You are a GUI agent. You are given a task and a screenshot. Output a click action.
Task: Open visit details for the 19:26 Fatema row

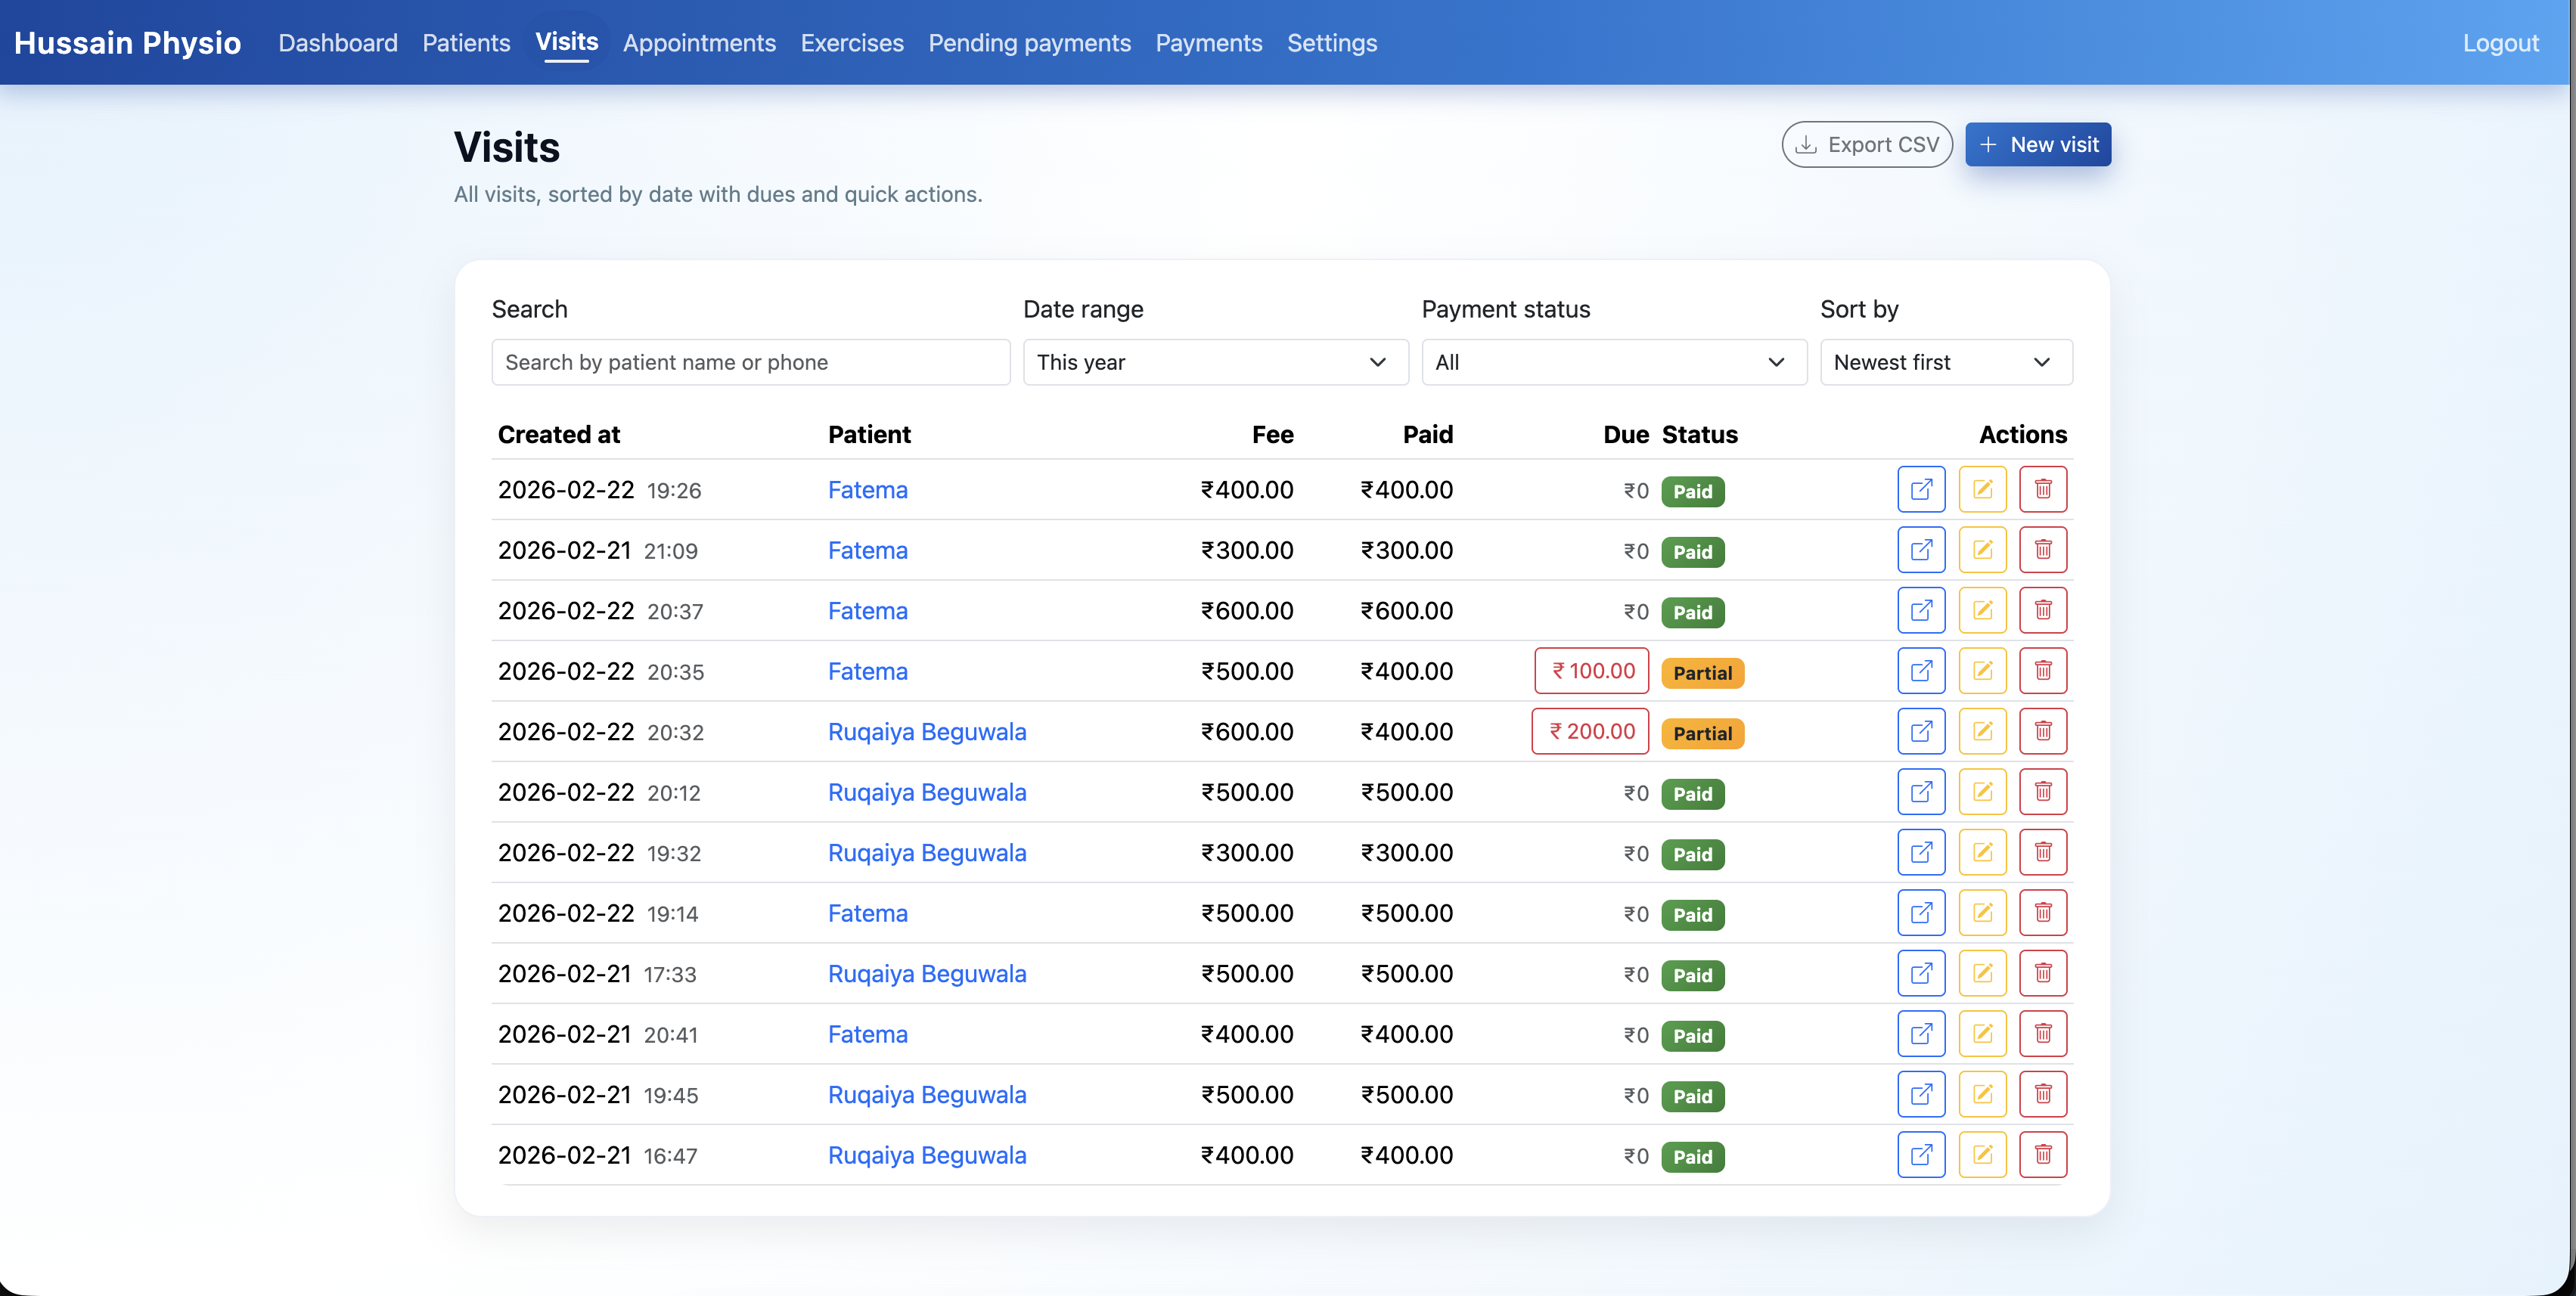tap(1920, 490)
